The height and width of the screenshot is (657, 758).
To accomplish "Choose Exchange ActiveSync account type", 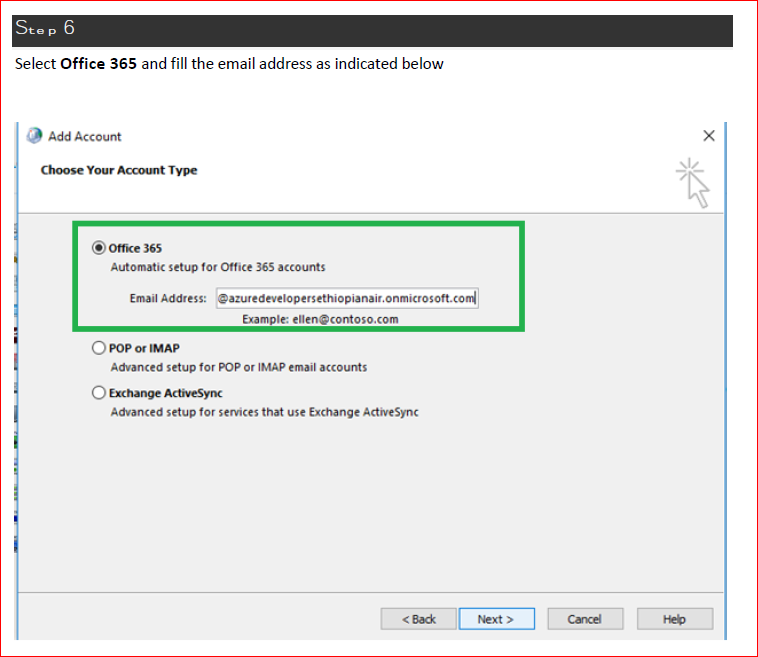I will pos(99,393).
